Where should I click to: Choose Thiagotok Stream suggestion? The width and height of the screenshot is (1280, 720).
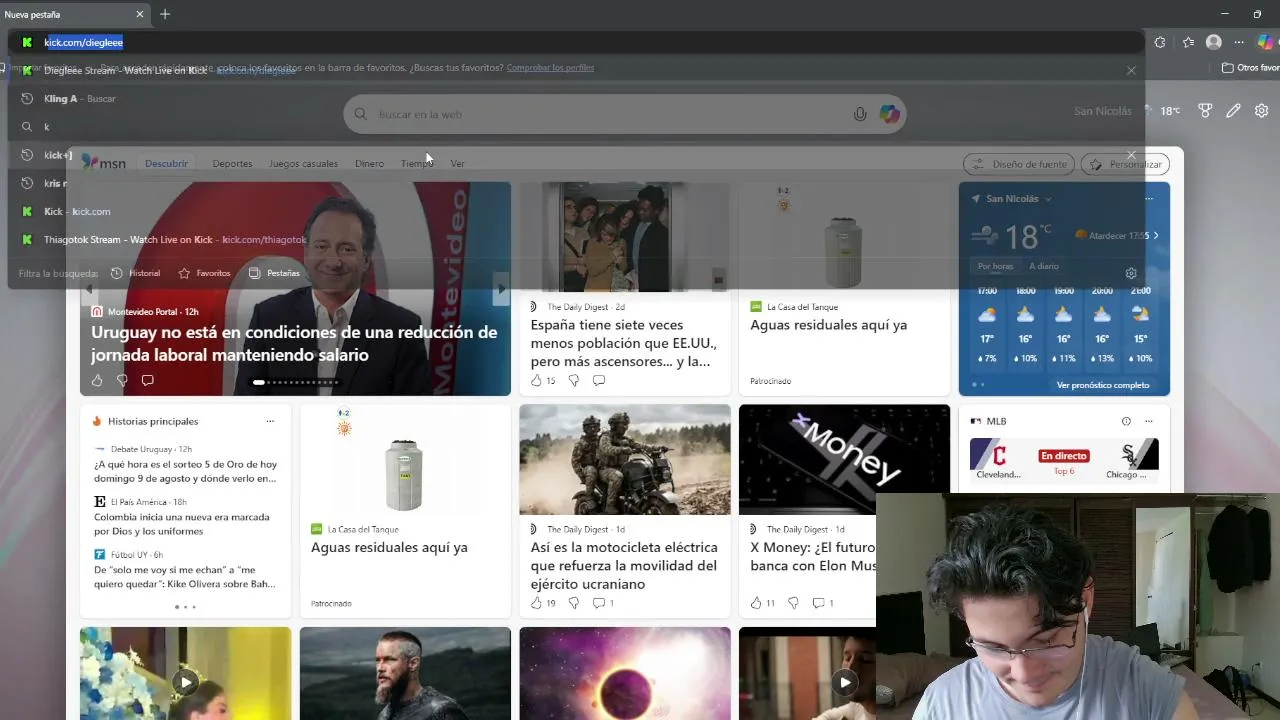click(x=575, y=240)
